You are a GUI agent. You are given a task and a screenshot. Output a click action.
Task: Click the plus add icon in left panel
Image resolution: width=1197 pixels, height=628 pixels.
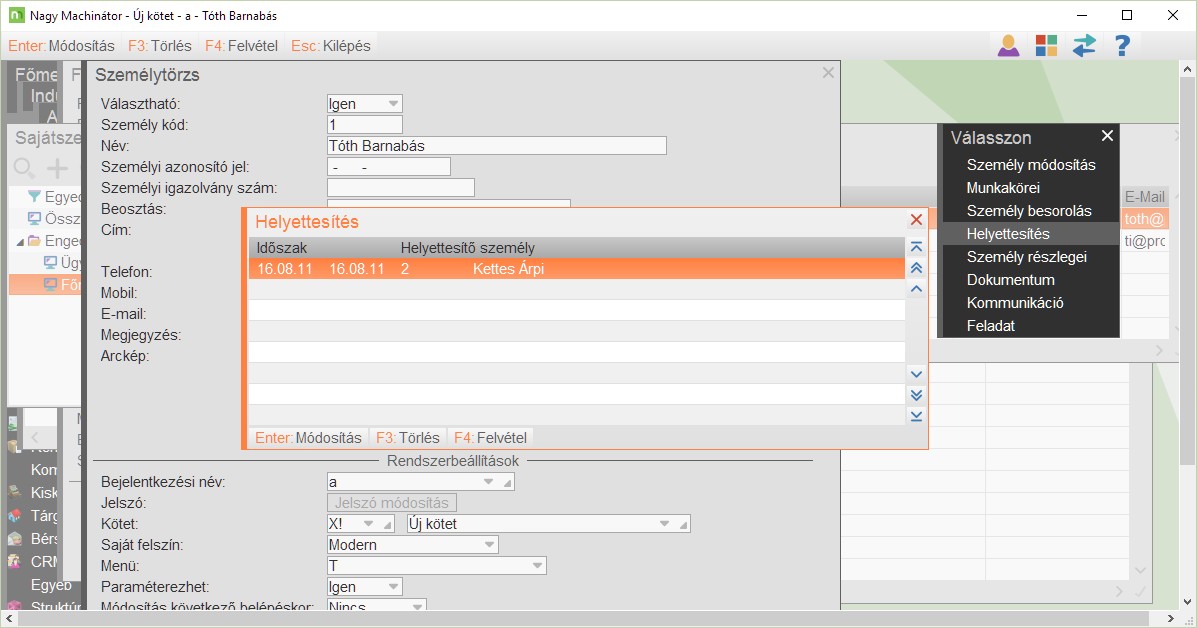(57, 168)
